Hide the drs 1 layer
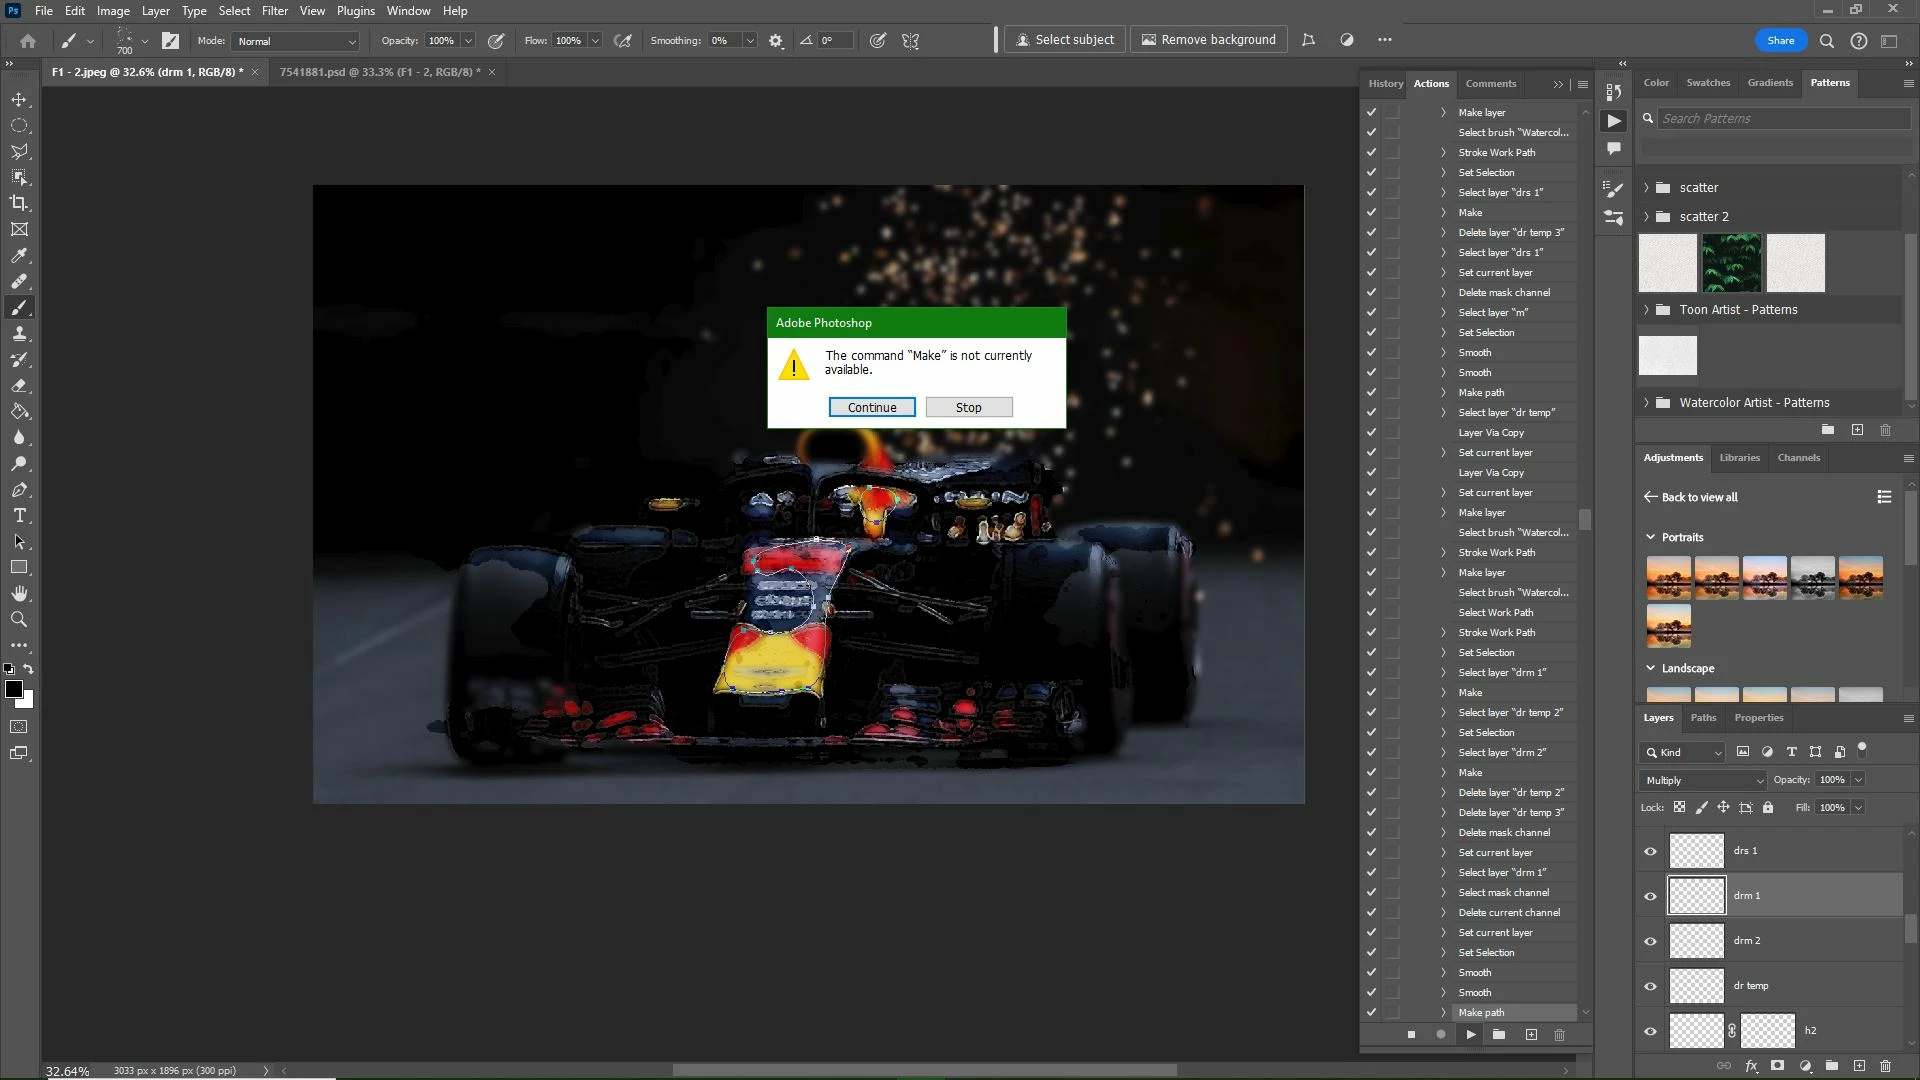This screenshot has height=1080, width=1920. pos(1650,852)
